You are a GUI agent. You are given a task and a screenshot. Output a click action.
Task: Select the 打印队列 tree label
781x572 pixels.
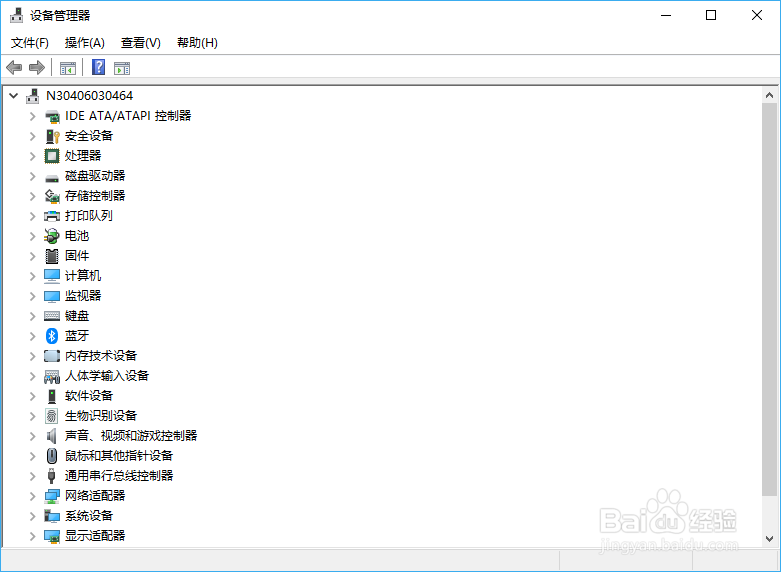coord(89,216)
